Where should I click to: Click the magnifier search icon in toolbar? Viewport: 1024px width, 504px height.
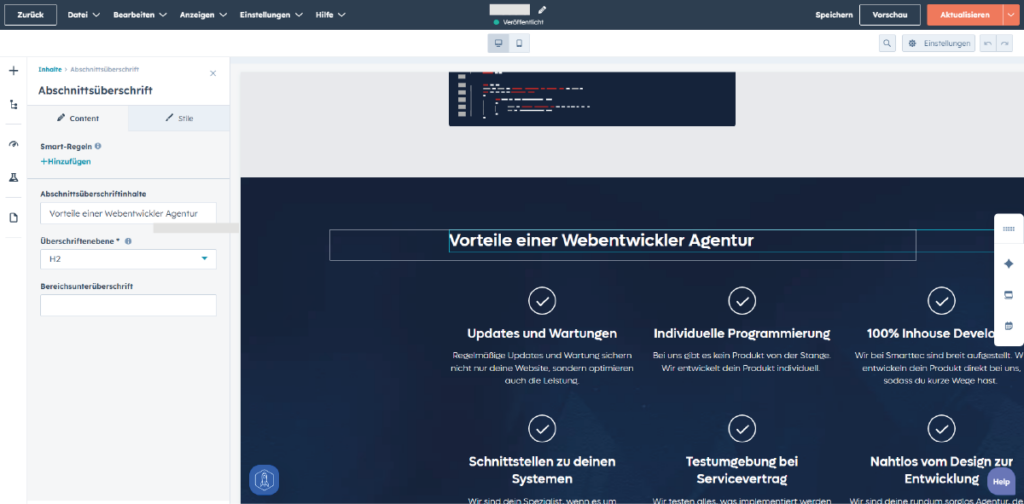[887, 43]
